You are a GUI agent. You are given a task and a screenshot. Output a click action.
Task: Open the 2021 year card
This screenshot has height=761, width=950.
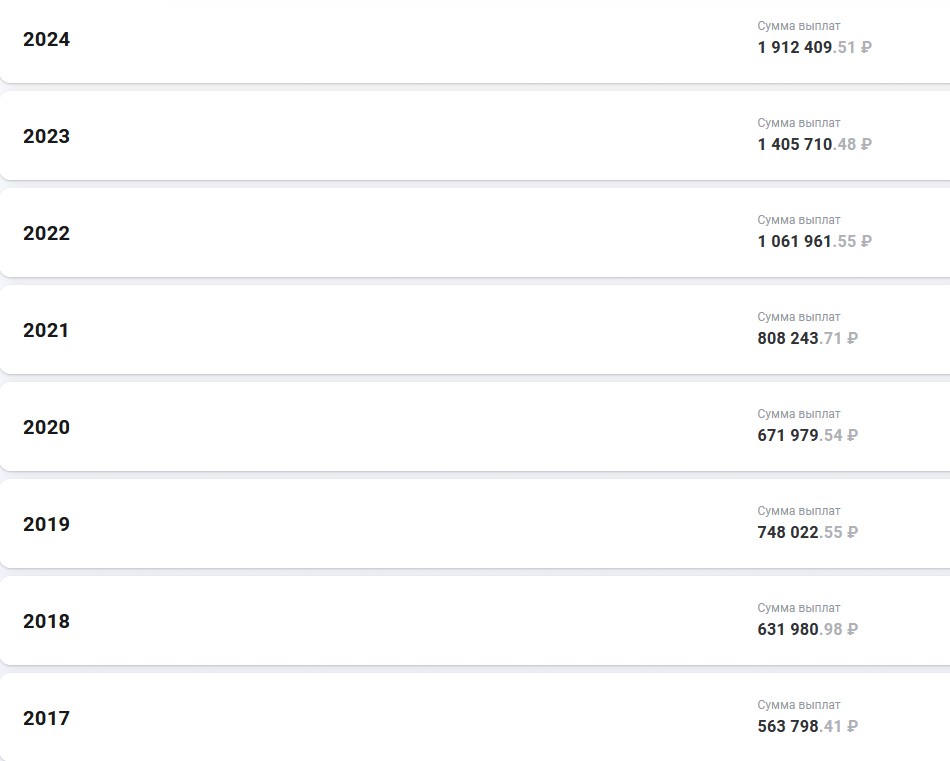(x=475, y=330)
